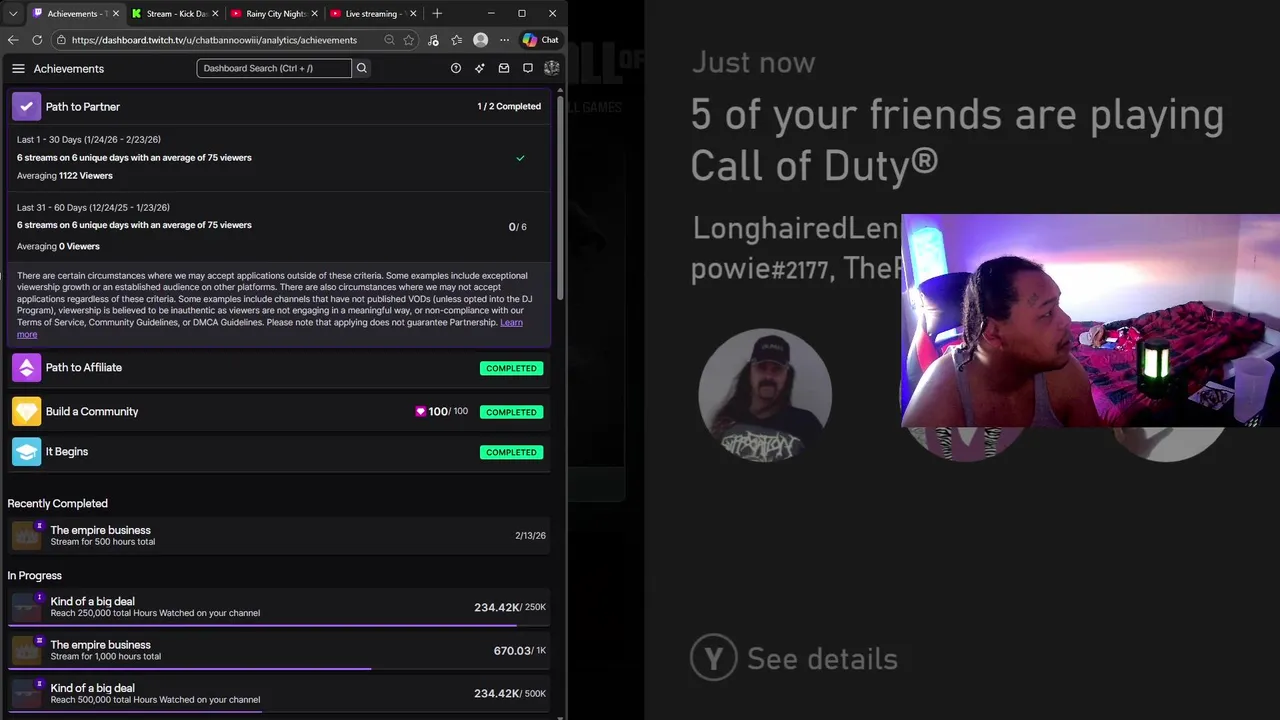Click the Build a Community diamond icon
This screenshot has height=720, width=1280.
coord(27,411)
